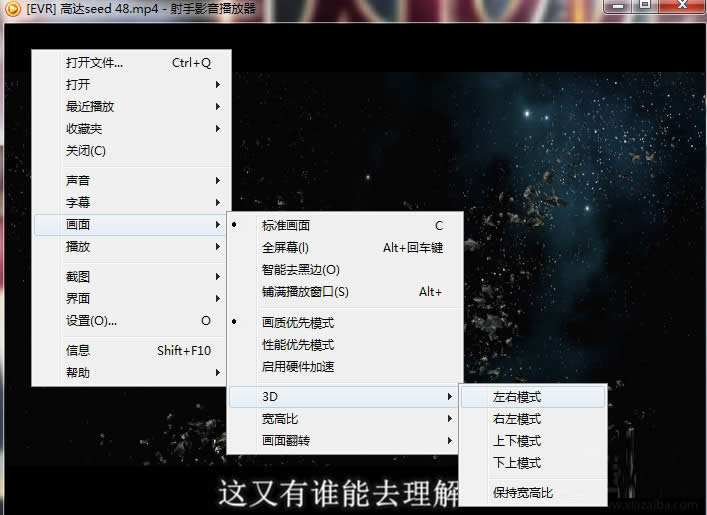Choose 打开文件... from context menu
707x515 pixels.
point(95,63)
